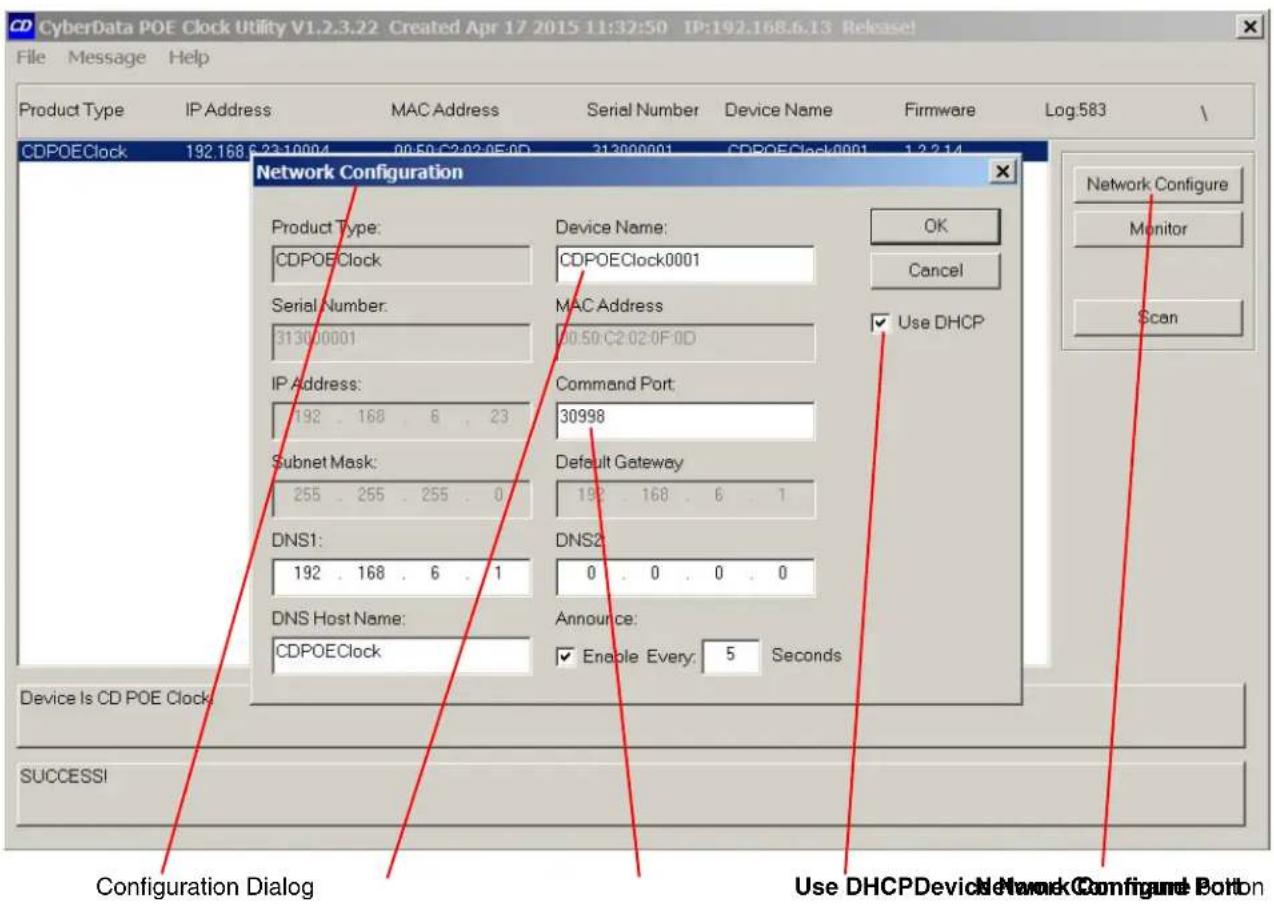Click the Scan button

tap(1157, 317)
